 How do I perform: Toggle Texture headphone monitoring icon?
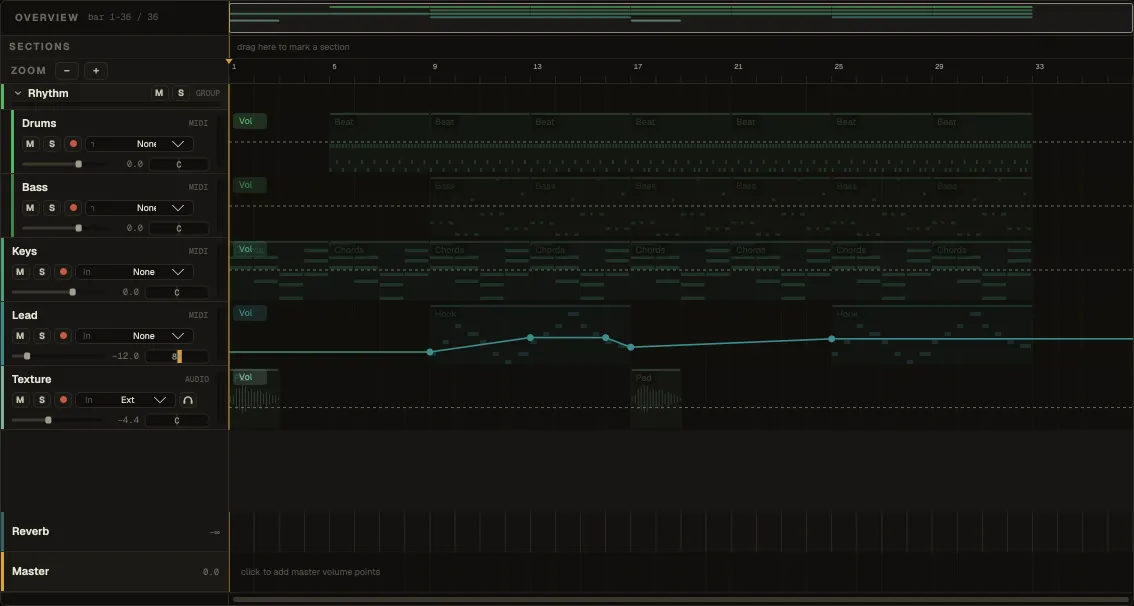(187, 400)
